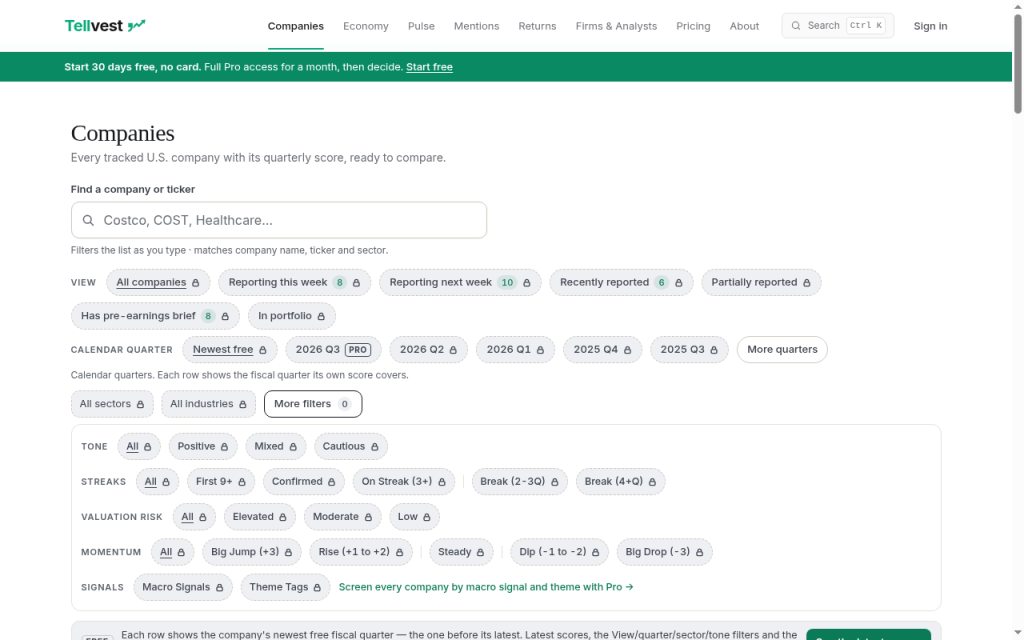Select Steady momentum filter

pyautogui.click(x=460, y=552)
